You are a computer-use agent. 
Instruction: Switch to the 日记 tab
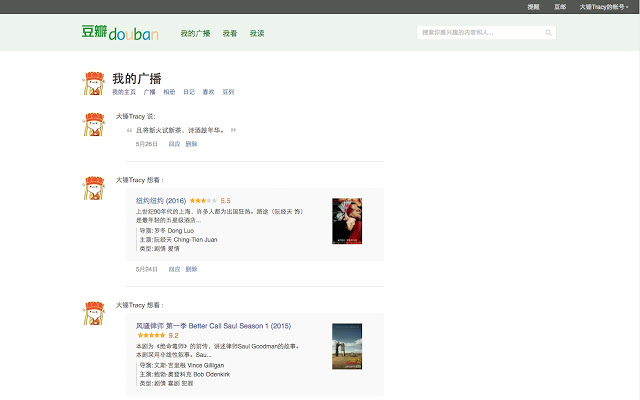189,92
